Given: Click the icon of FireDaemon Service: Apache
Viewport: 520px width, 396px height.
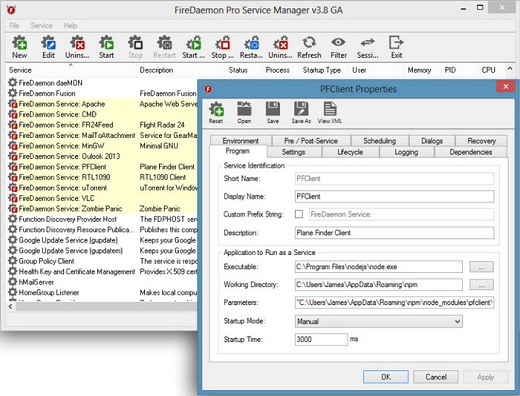Looking at the screenshot, I should [x=12, y=104].
